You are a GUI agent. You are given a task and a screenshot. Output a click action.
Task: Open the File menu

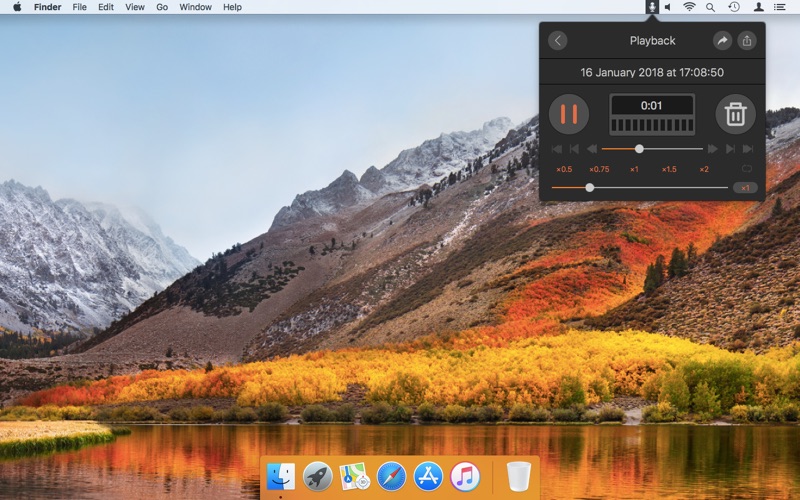point(79,7)
